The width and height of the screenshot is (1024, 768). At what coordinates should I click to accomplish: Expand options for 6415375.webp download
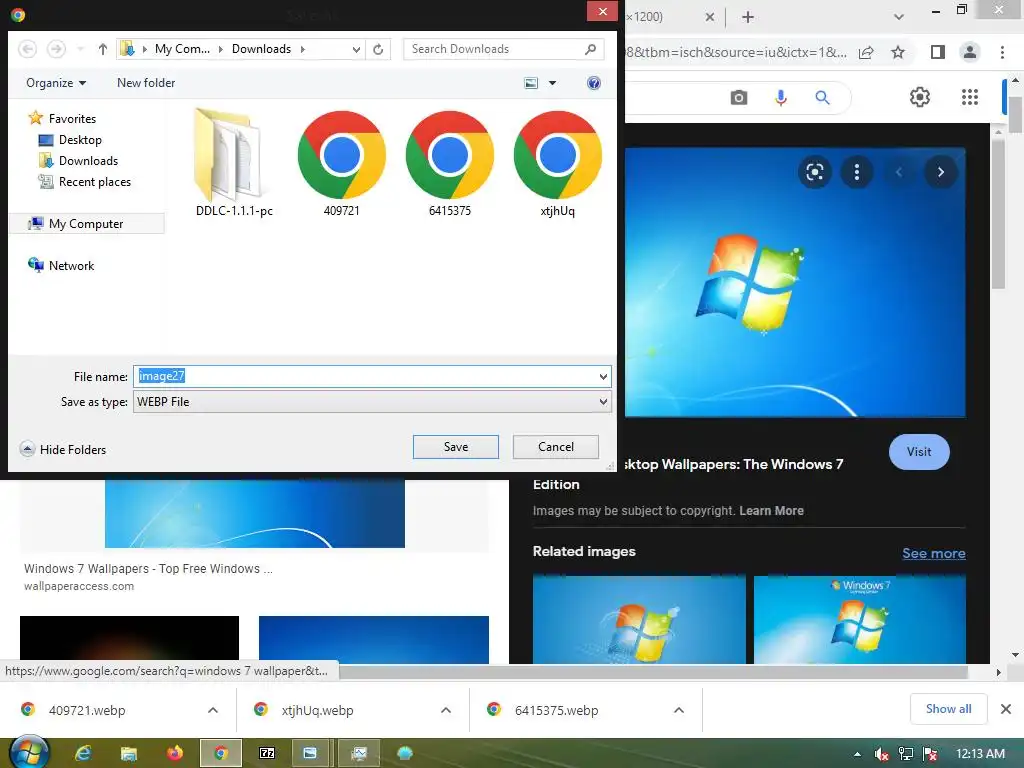click(679, 710)
